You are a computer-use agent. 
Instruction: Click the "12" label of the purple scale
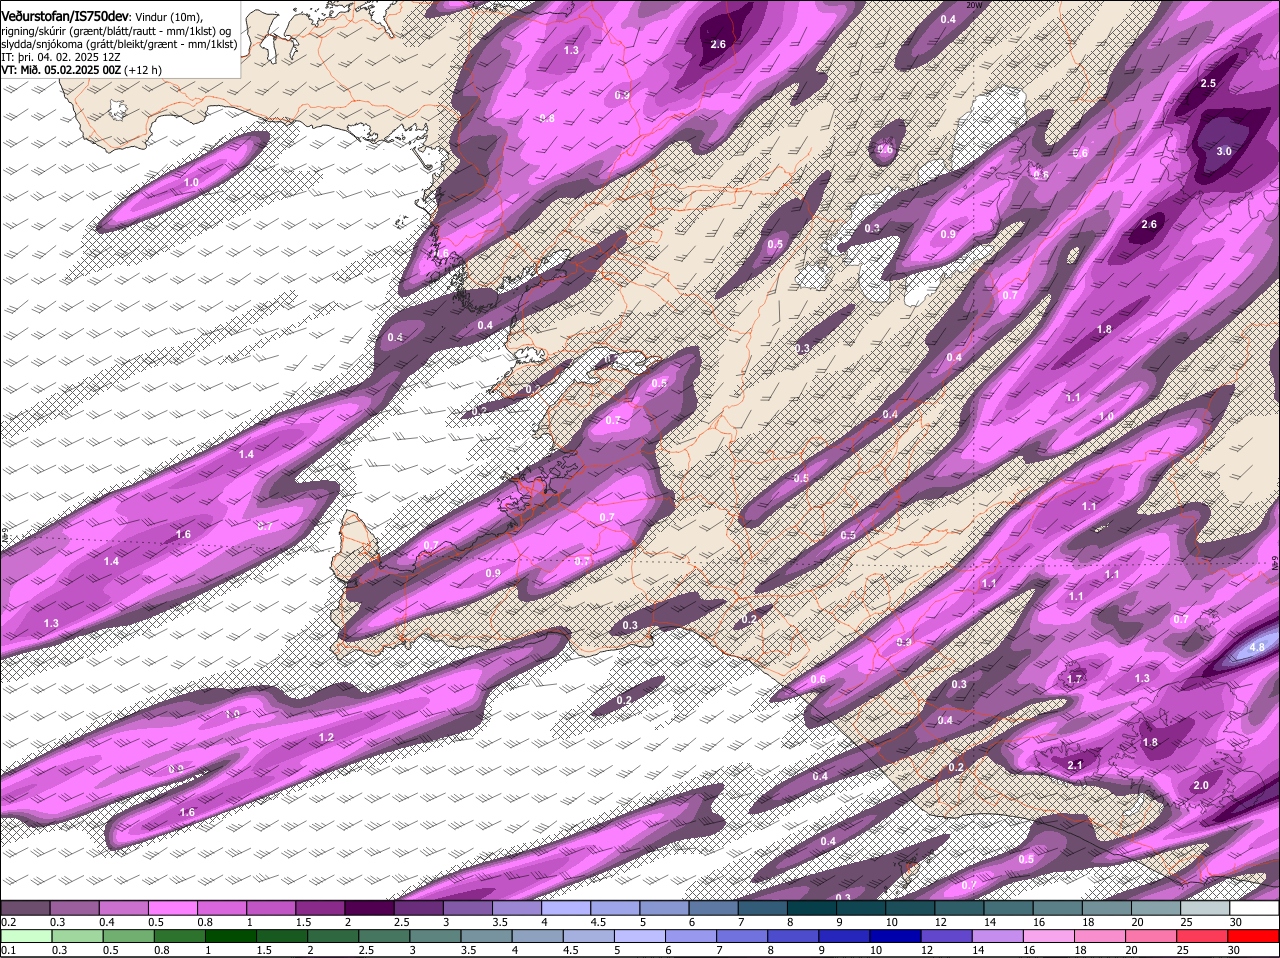[x=939, y=922]
